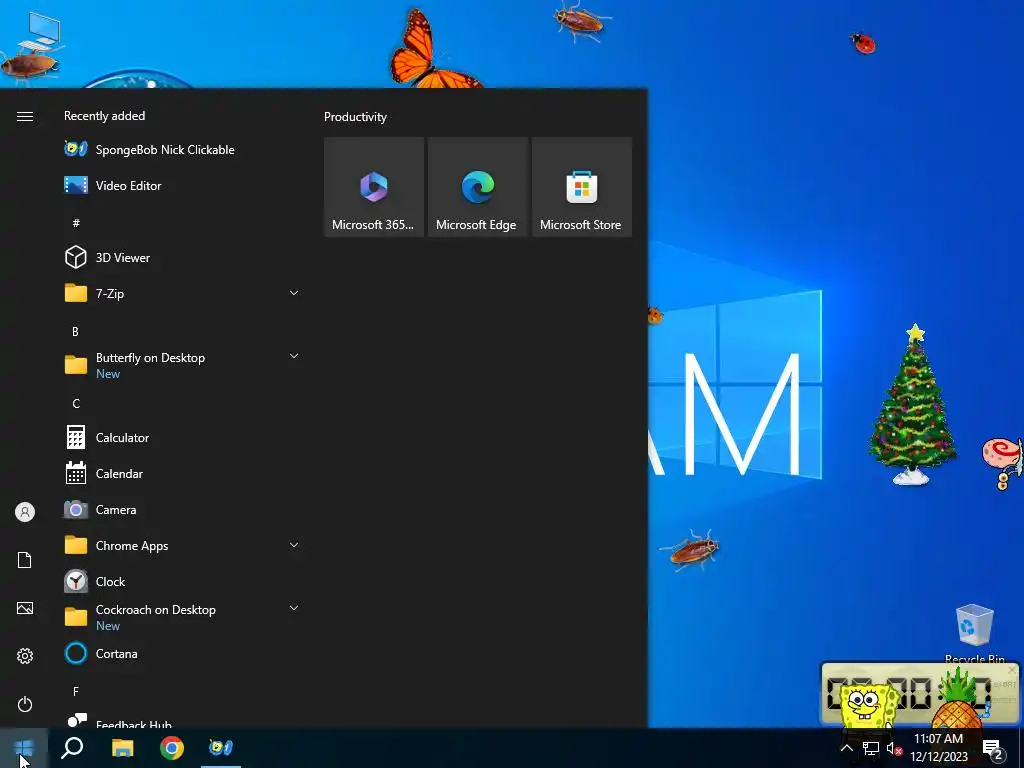Open the Microsoft Edge tile

477,187
